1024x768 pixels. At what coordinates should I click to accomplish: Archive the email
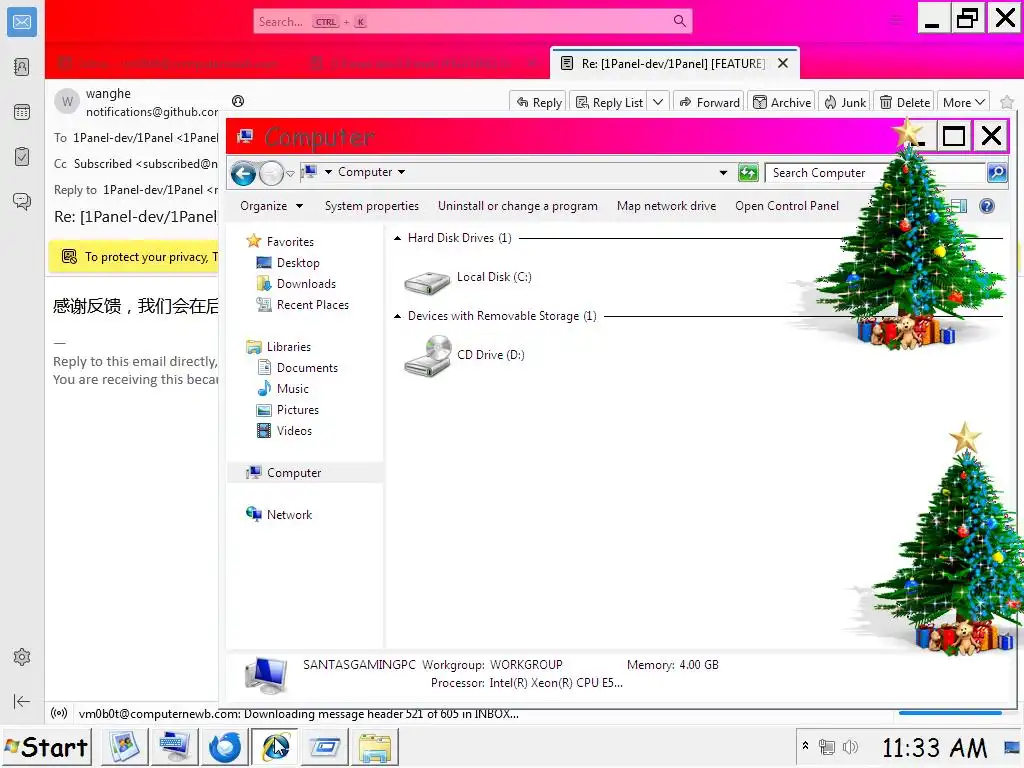click(782, 102)
